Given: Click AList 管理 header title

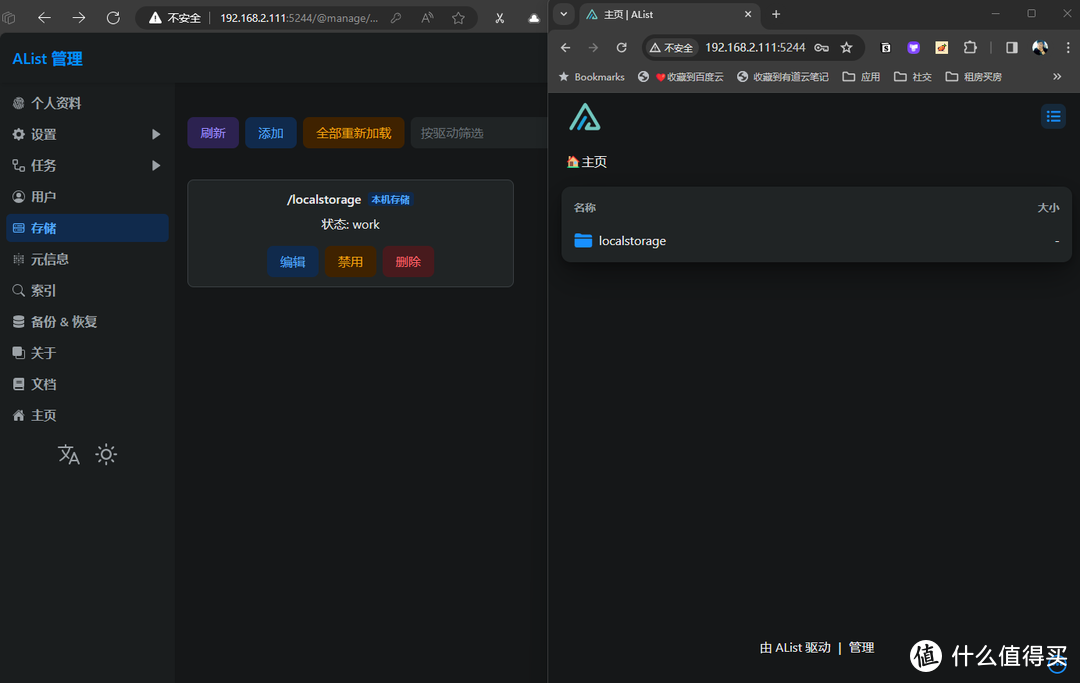Looking at the screenshot, I should (x=48, y=59).
